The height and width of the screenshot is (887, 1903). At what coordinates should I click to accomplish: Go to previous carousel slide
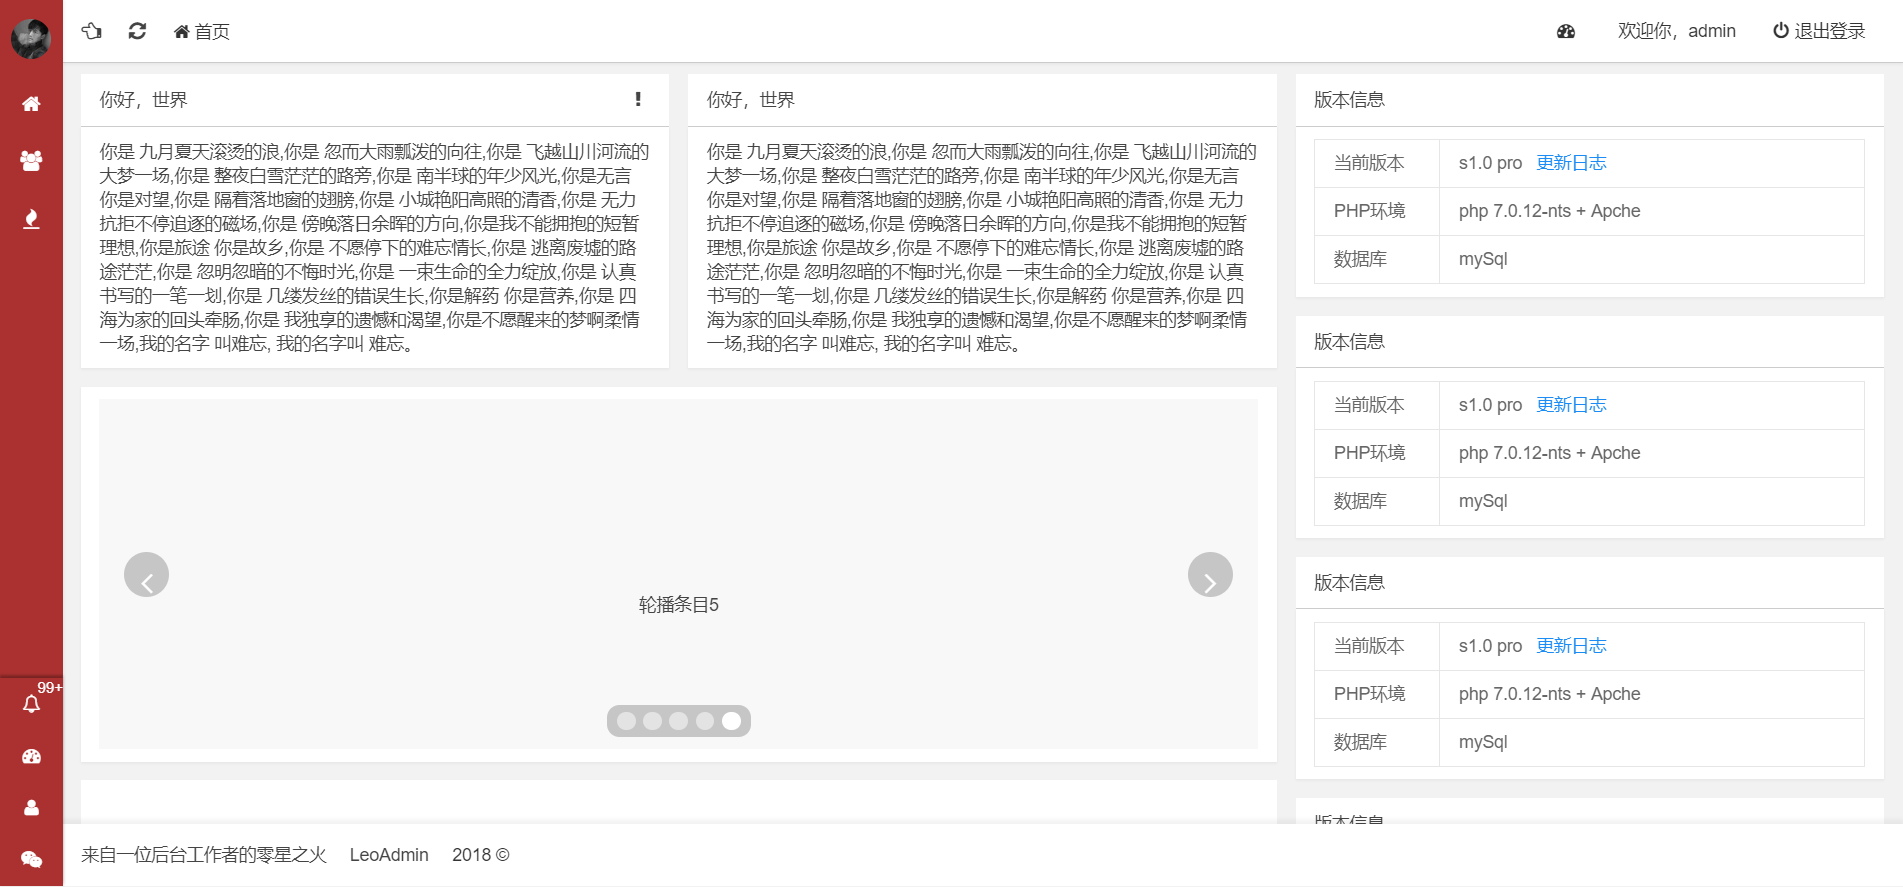click(146, 575)
